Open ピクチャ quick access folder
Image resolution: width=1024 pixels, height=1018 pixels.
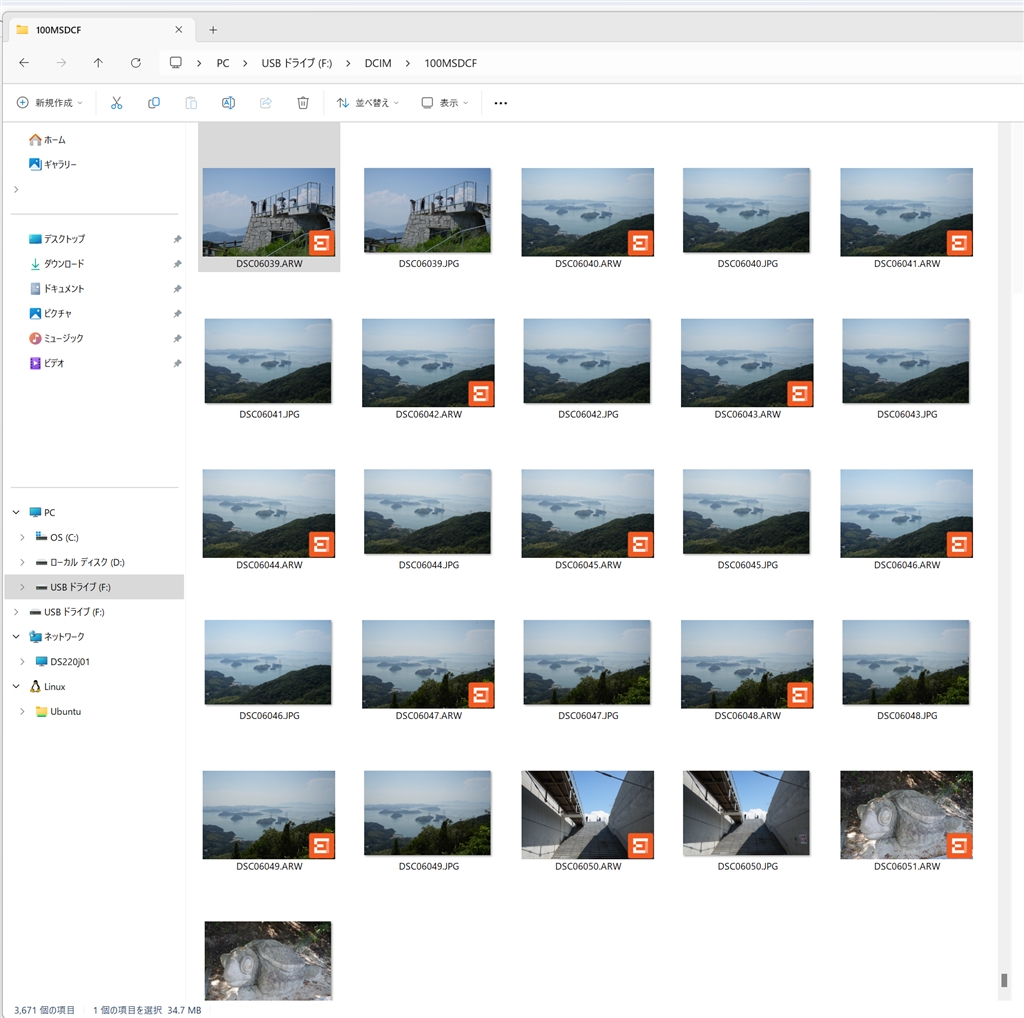[x=50, y=313]
